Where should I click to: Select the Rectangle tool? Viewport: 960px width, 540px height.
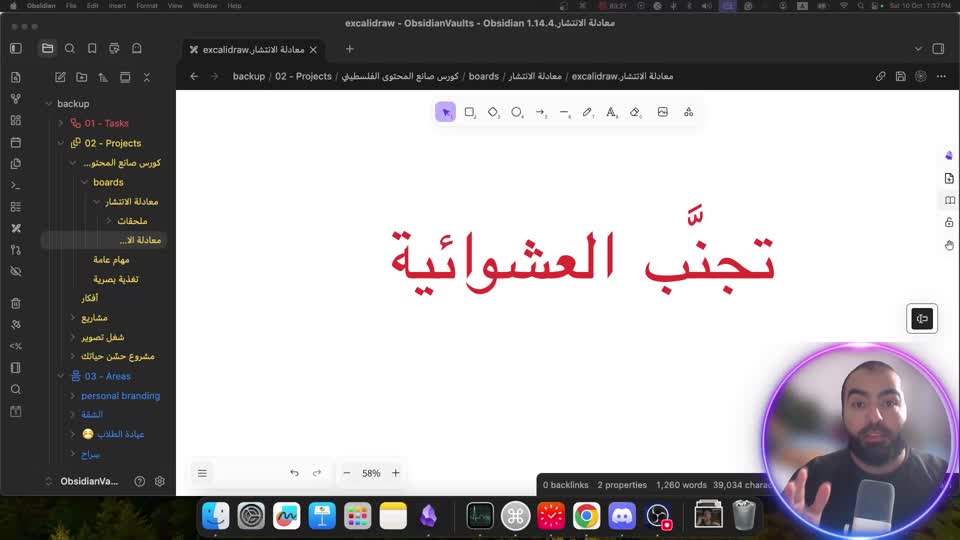(x=470, y=112)
